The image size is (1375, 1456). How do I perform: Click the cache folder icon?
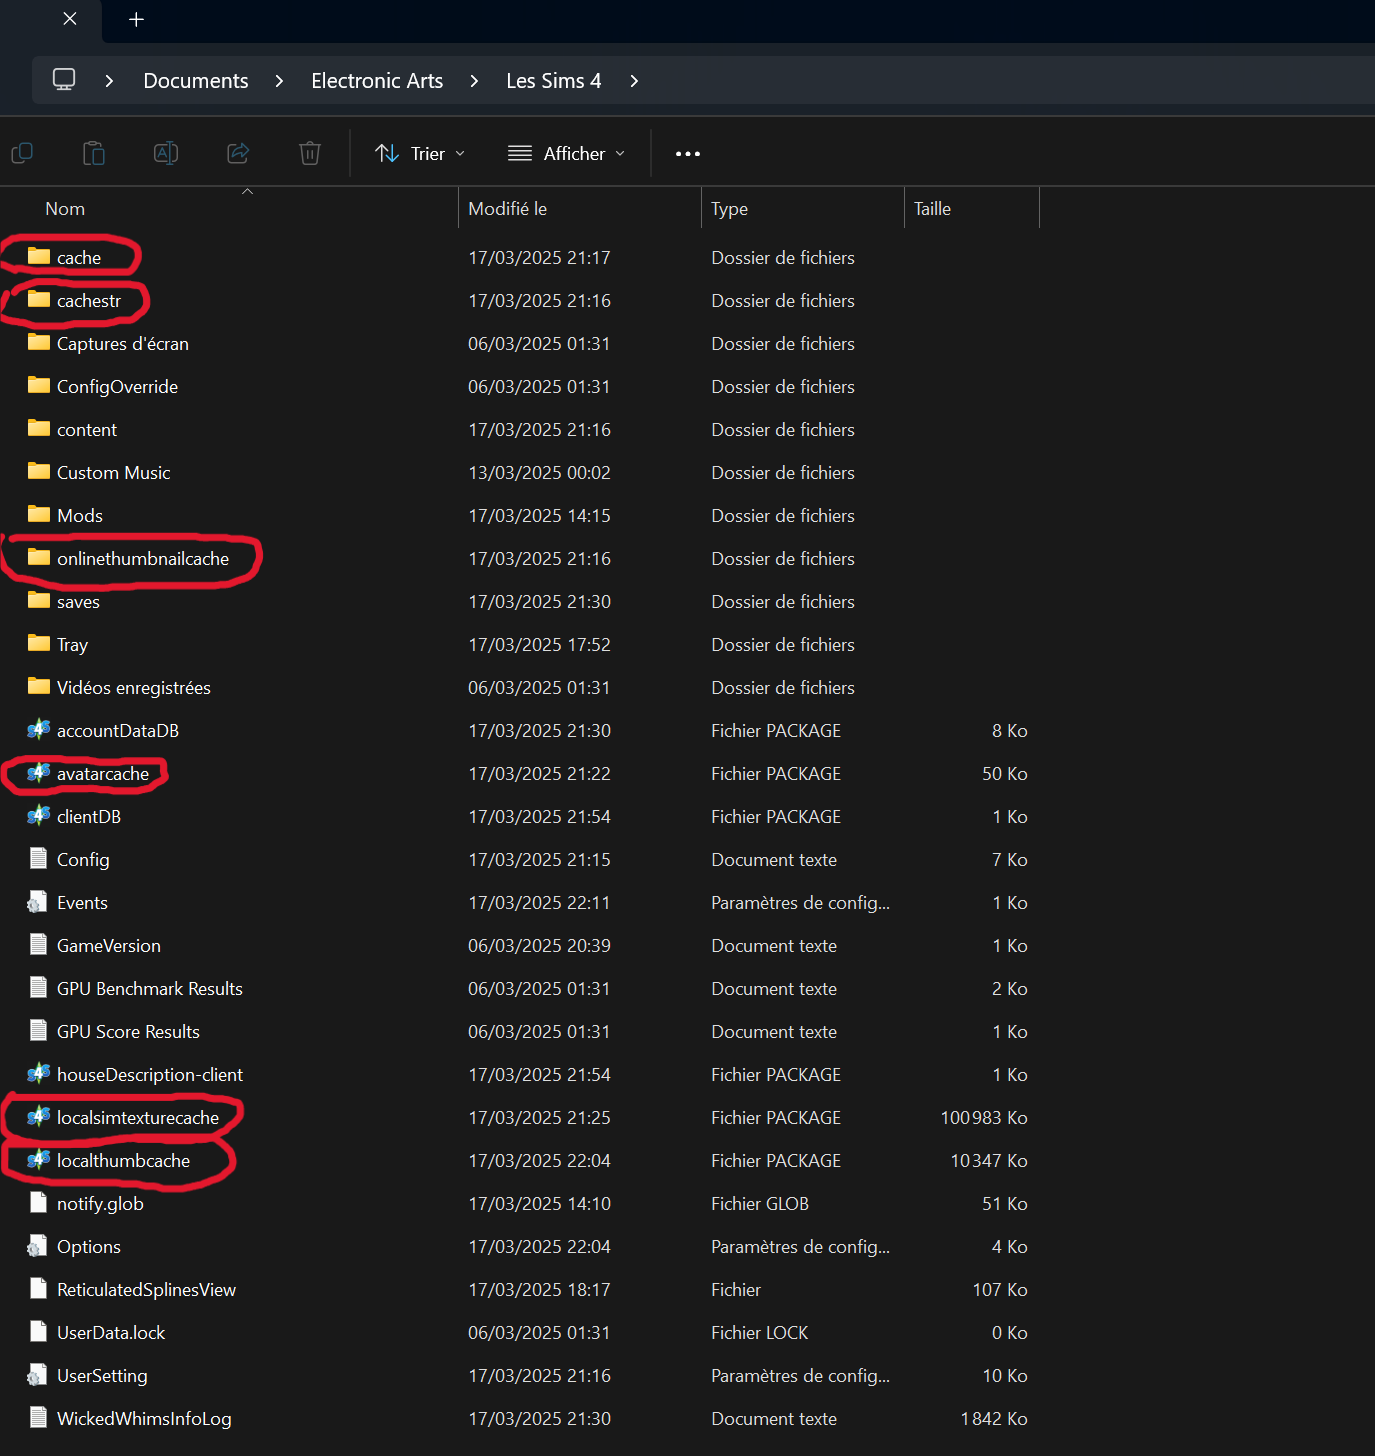39,256
